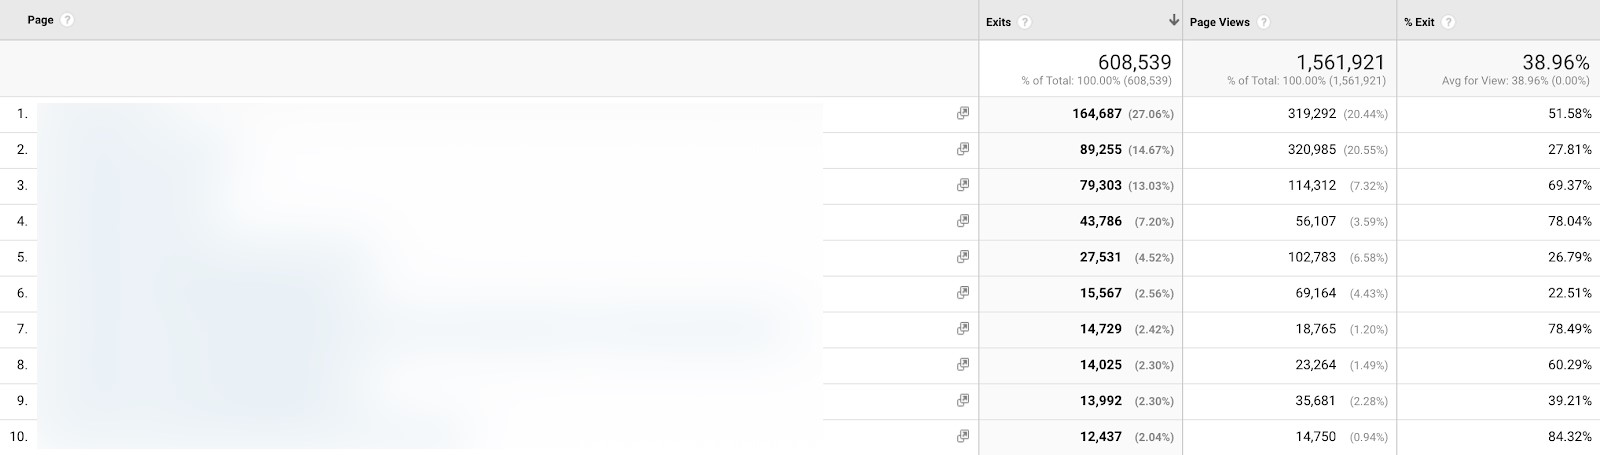
Task: Open row 4 page link icon
Action: tap(963, 221)
